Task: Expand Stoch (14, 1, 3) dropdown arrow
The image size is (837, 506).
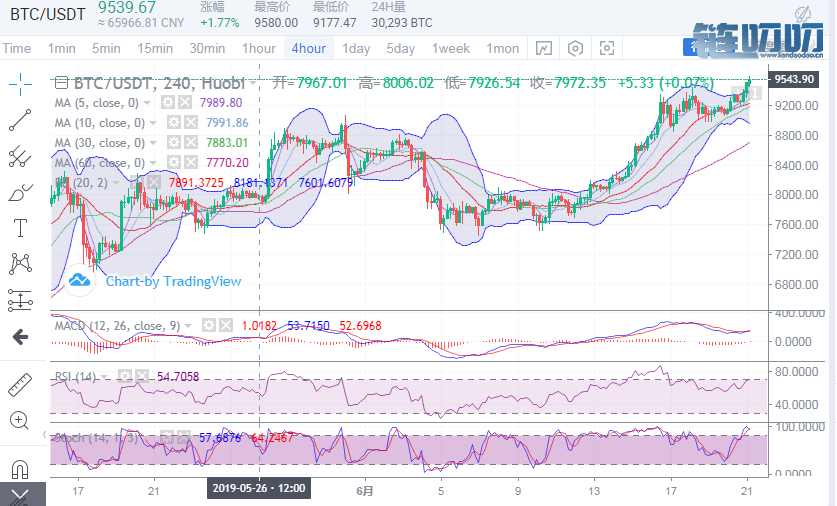Action: 146,438
